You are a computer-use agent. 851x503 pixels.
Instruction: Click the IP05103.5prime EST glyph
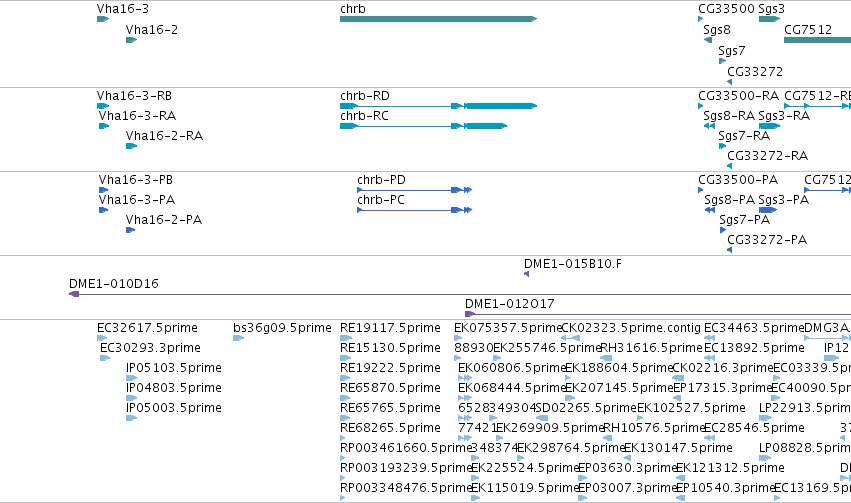pos(131,378)
